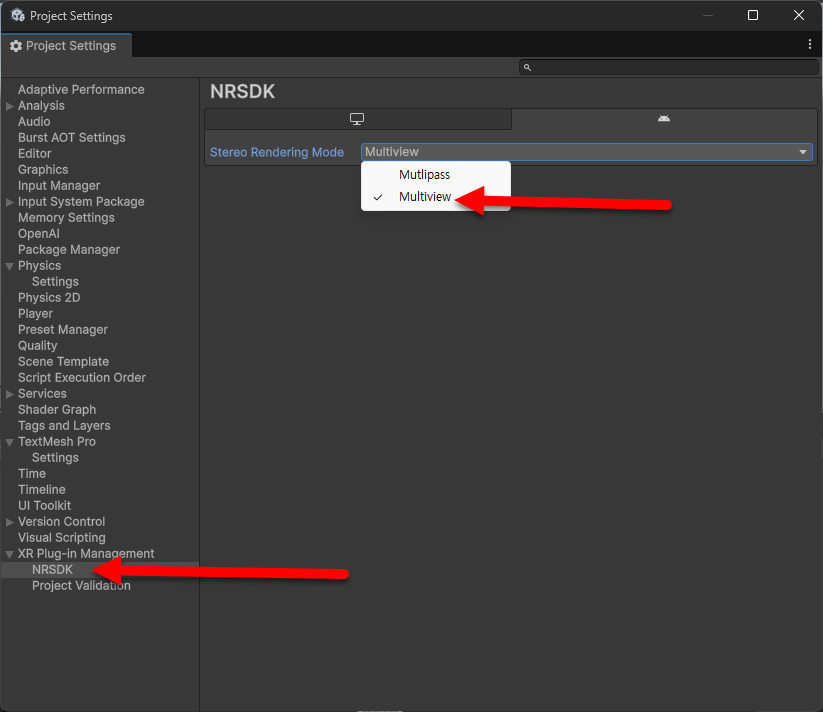
Task: Click the Project Settings window title Unity icon
Action: 18,15
